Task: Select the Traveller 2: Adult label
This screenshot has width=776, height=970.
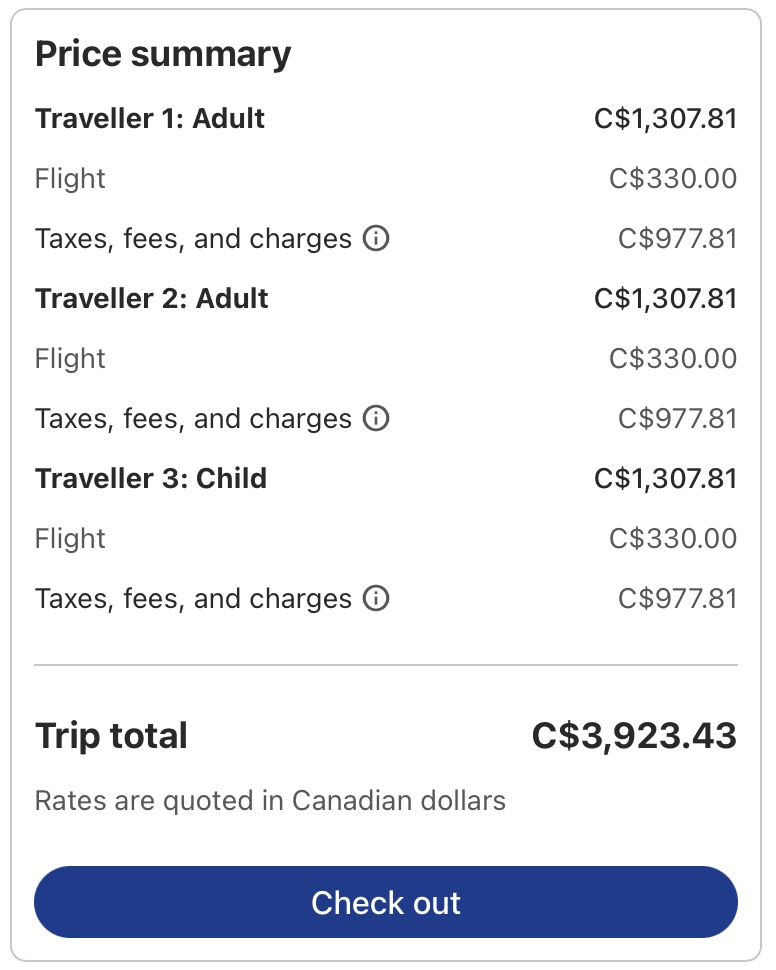Action: (152, 299)
